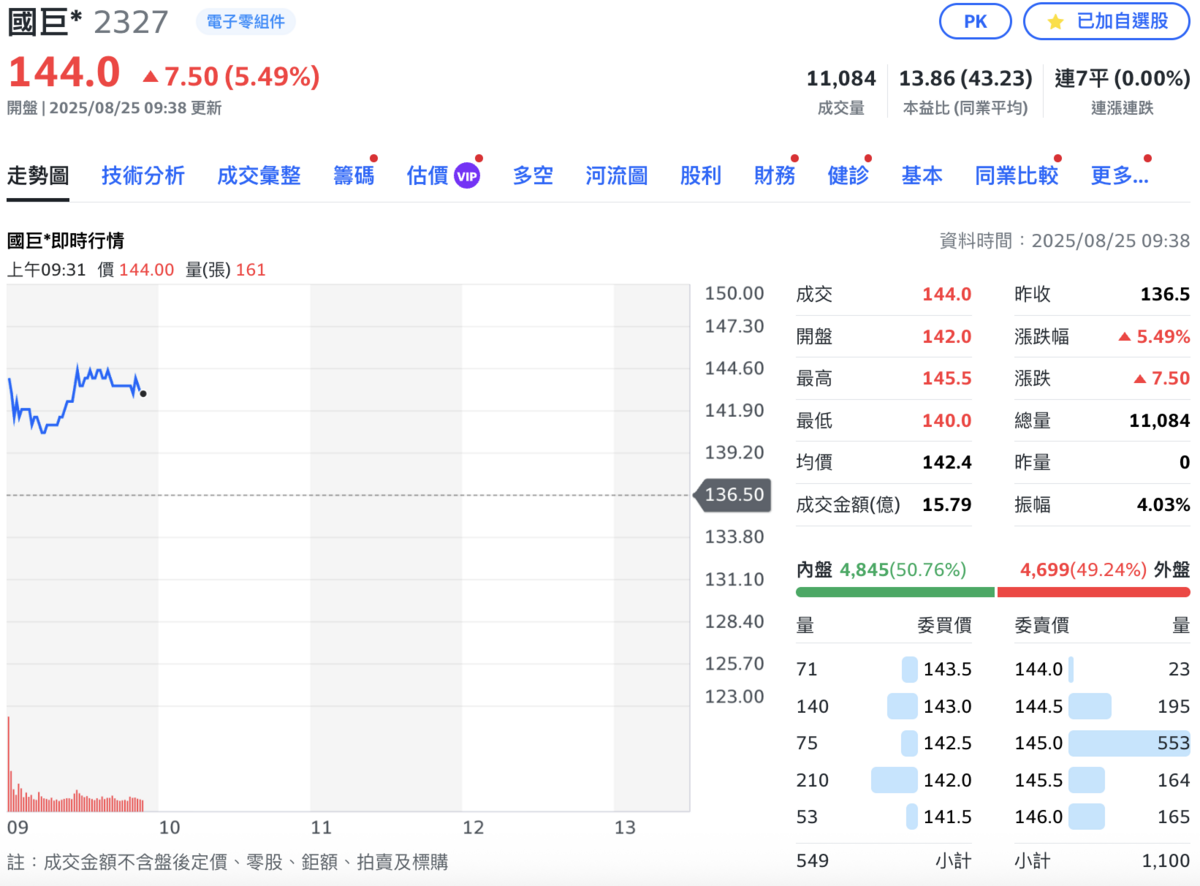Screen dimensions: 1200x886
Task: Click the ask price 145.5
Action: tap(1038, 780)
